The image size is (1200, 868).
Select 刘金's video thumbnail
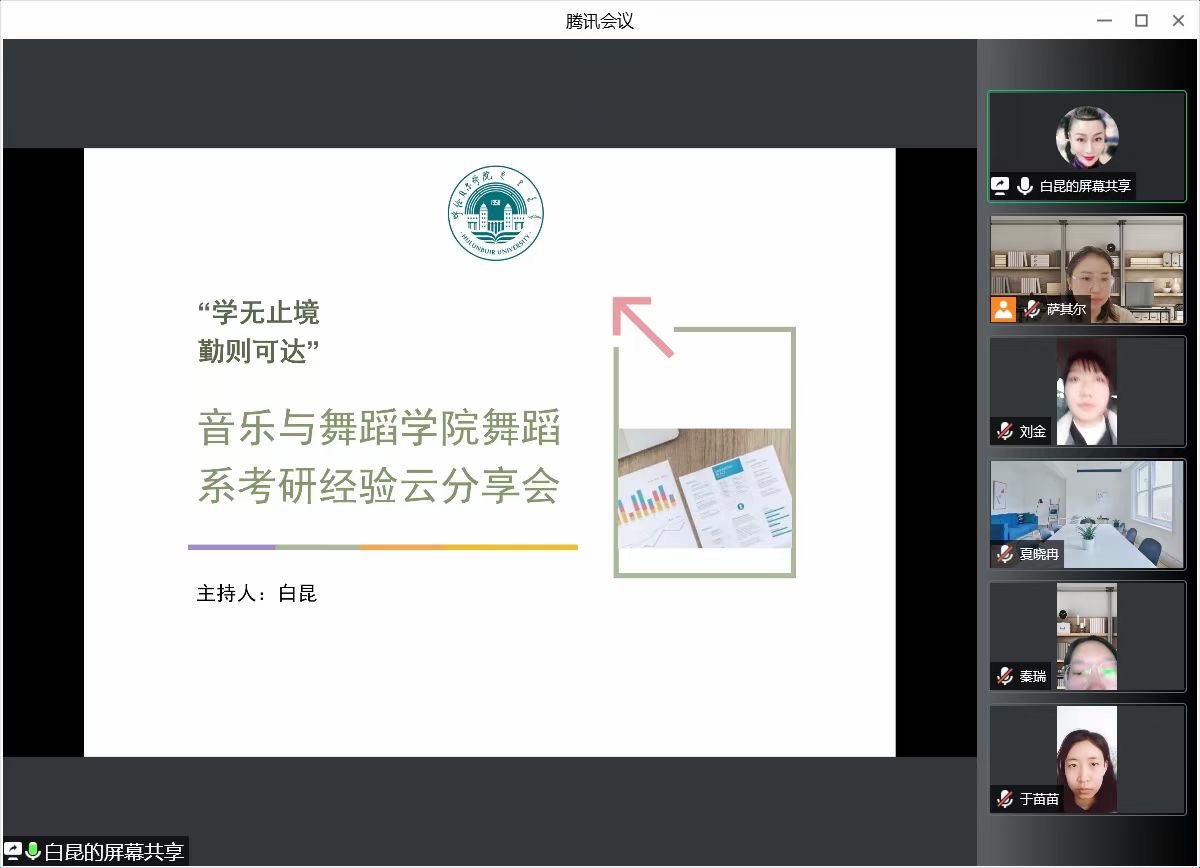[1087, 390]
